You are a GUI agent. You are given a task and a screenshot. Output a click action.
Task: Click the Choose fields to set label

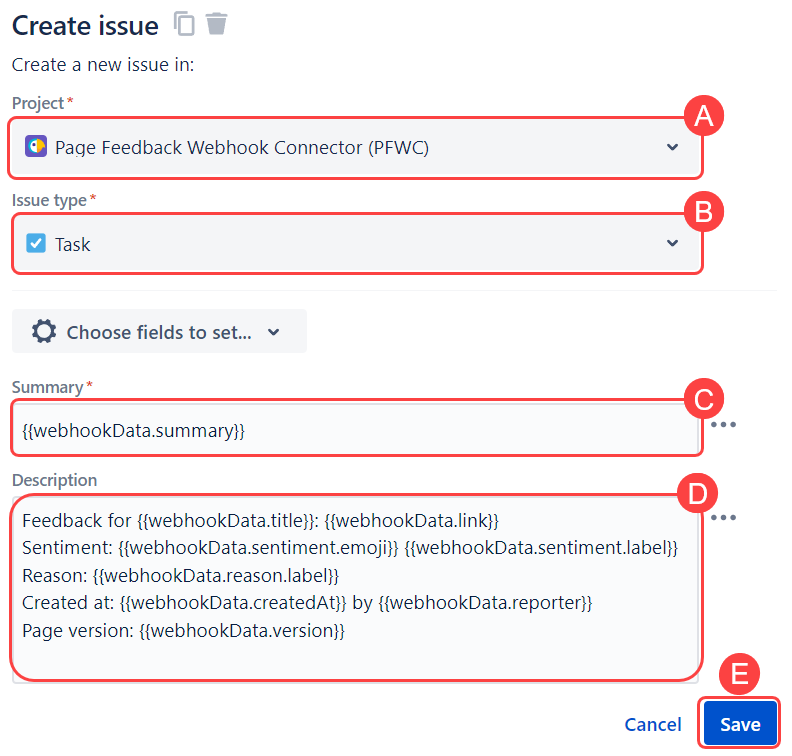click(x=158, y=332)
